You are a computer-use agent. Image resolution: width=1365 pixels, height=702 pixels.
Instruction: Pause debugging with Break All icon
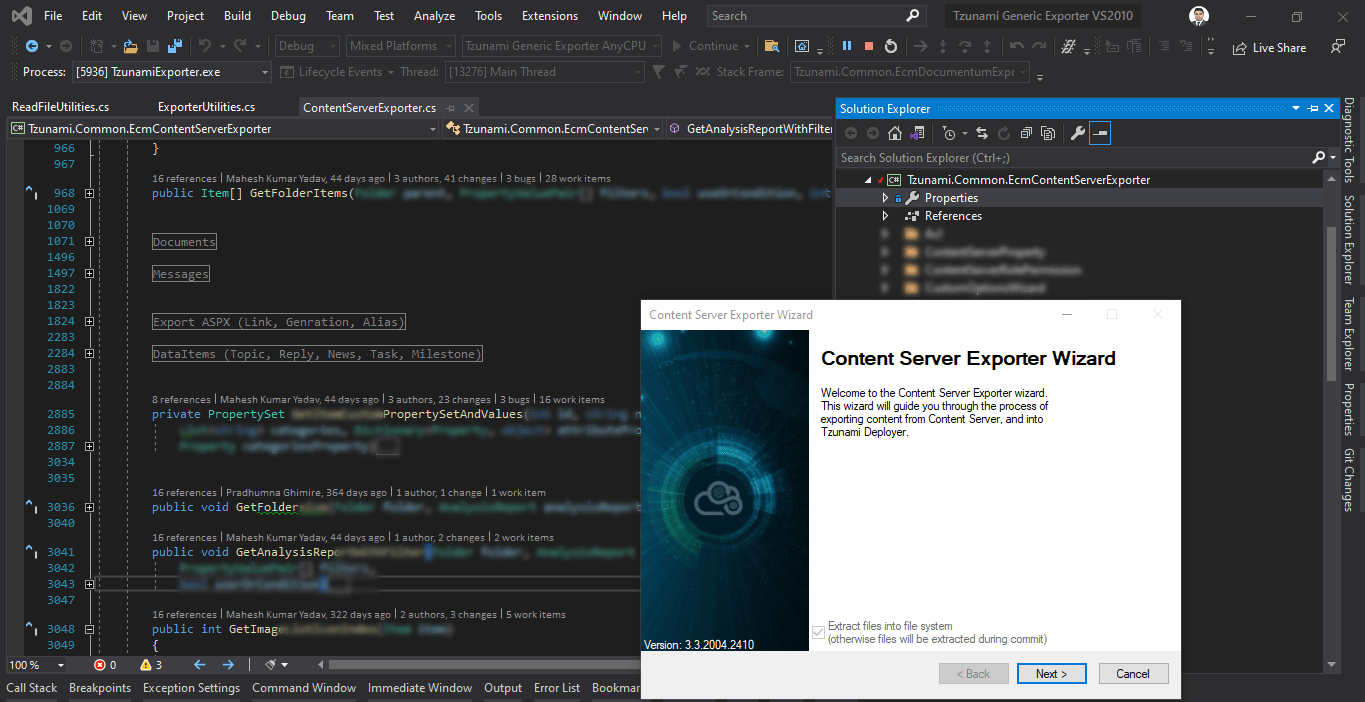[847, 46]
